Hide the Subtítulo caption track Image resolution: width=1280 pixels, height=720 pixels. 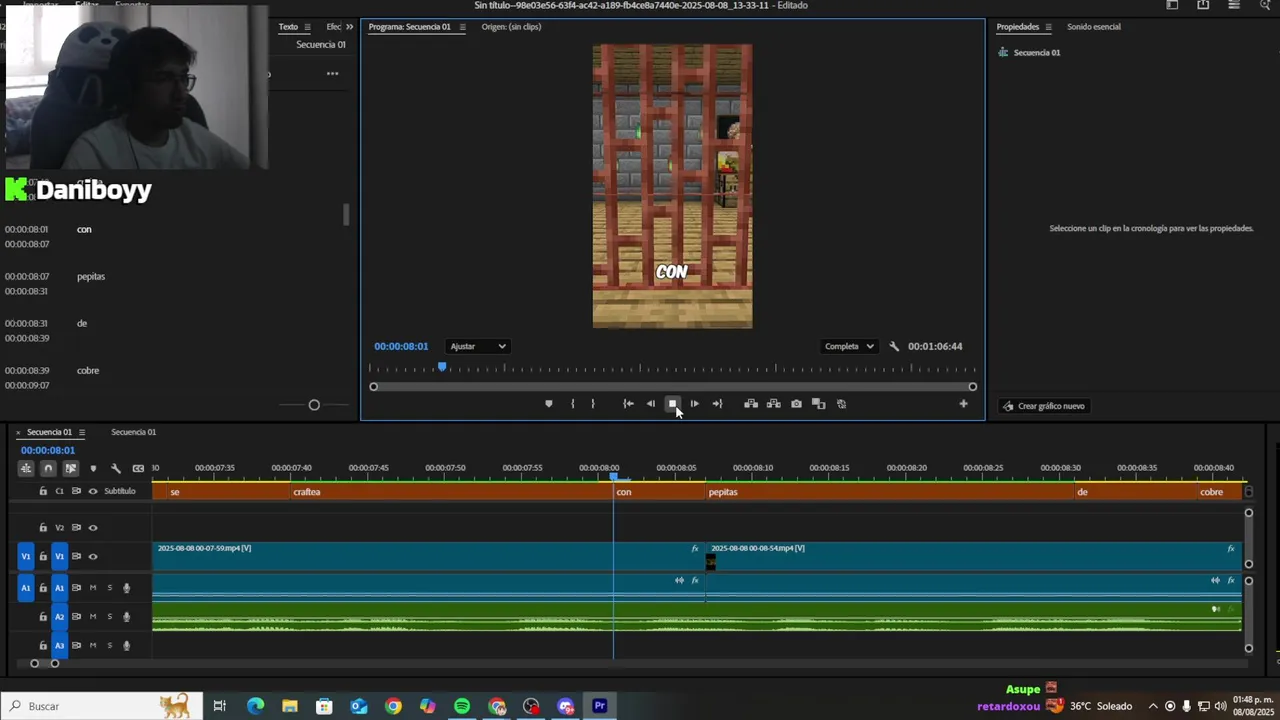point(93,491)
